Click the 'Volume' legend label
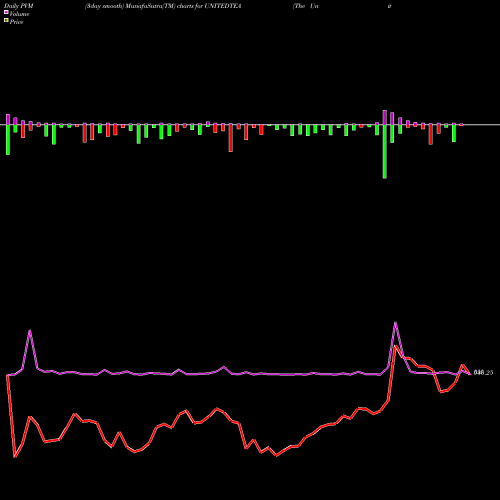This screenshot has height=500, width=500. [x=19, y=14]
